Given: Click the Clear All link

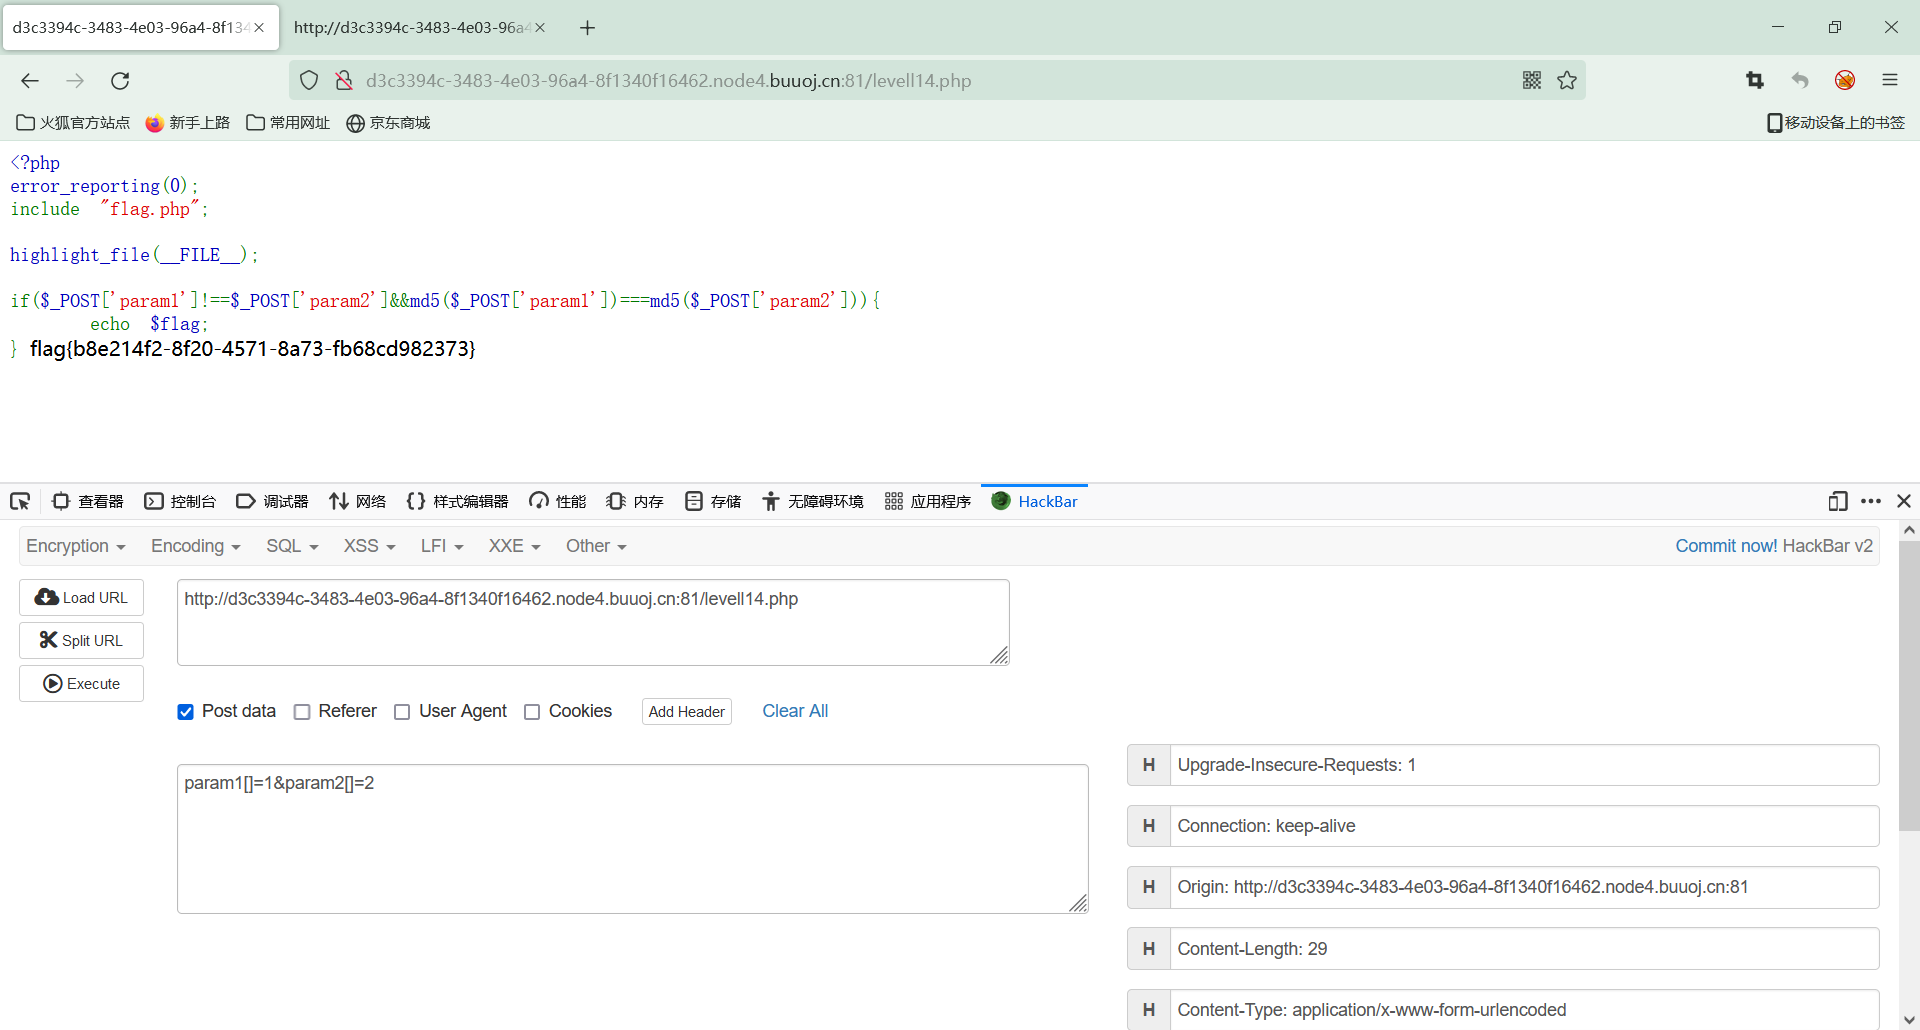Looking at the screenshot, I should tap(795, 711).
